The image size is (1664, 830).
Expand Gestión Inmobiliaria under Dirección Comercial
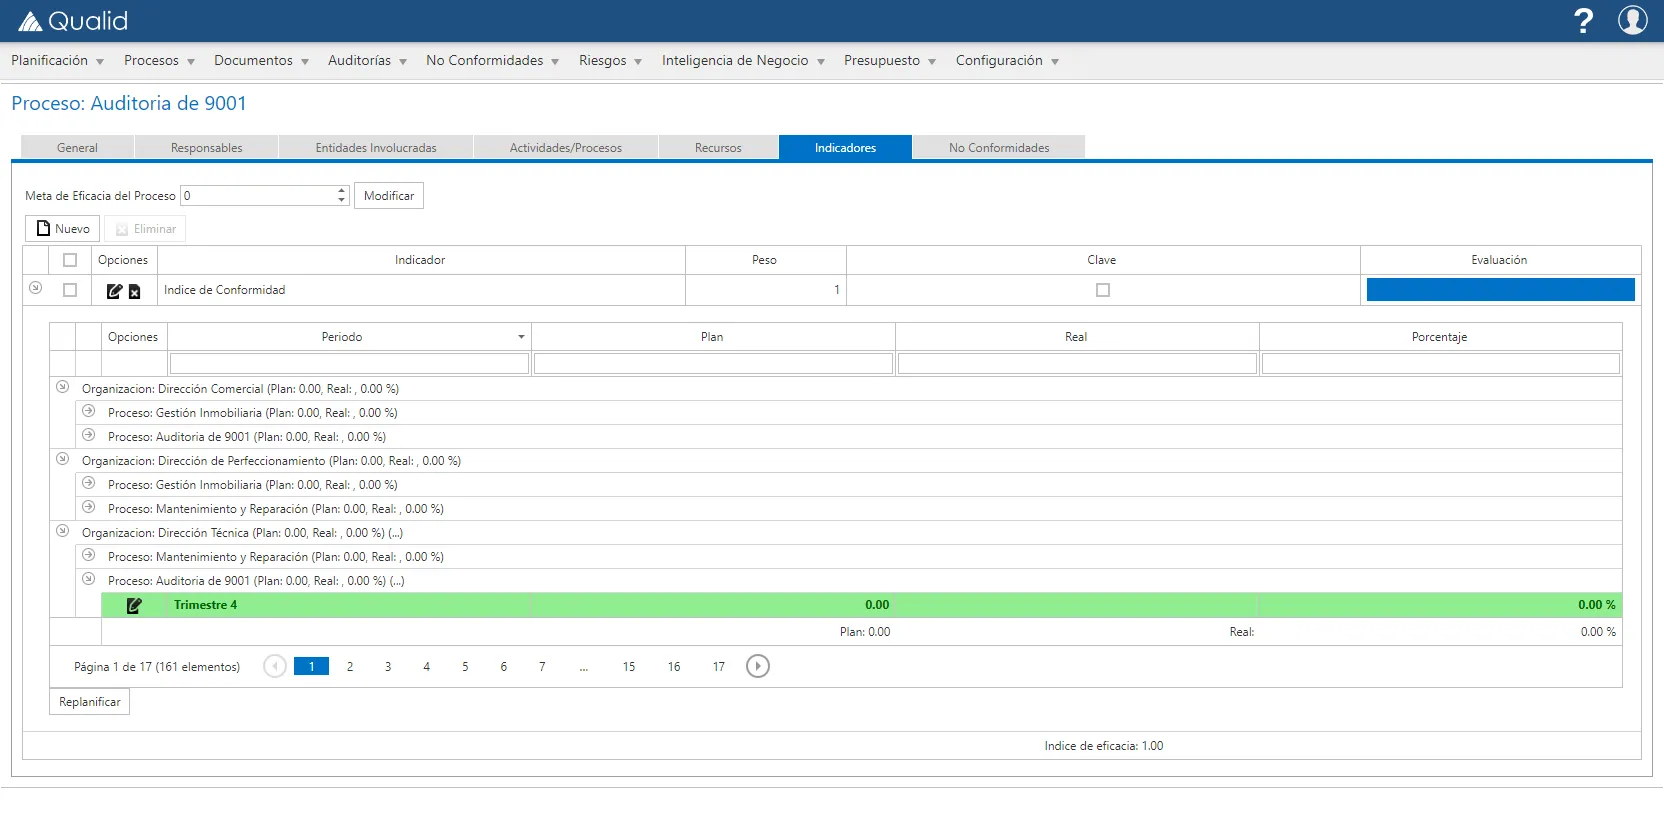point(89,411)
